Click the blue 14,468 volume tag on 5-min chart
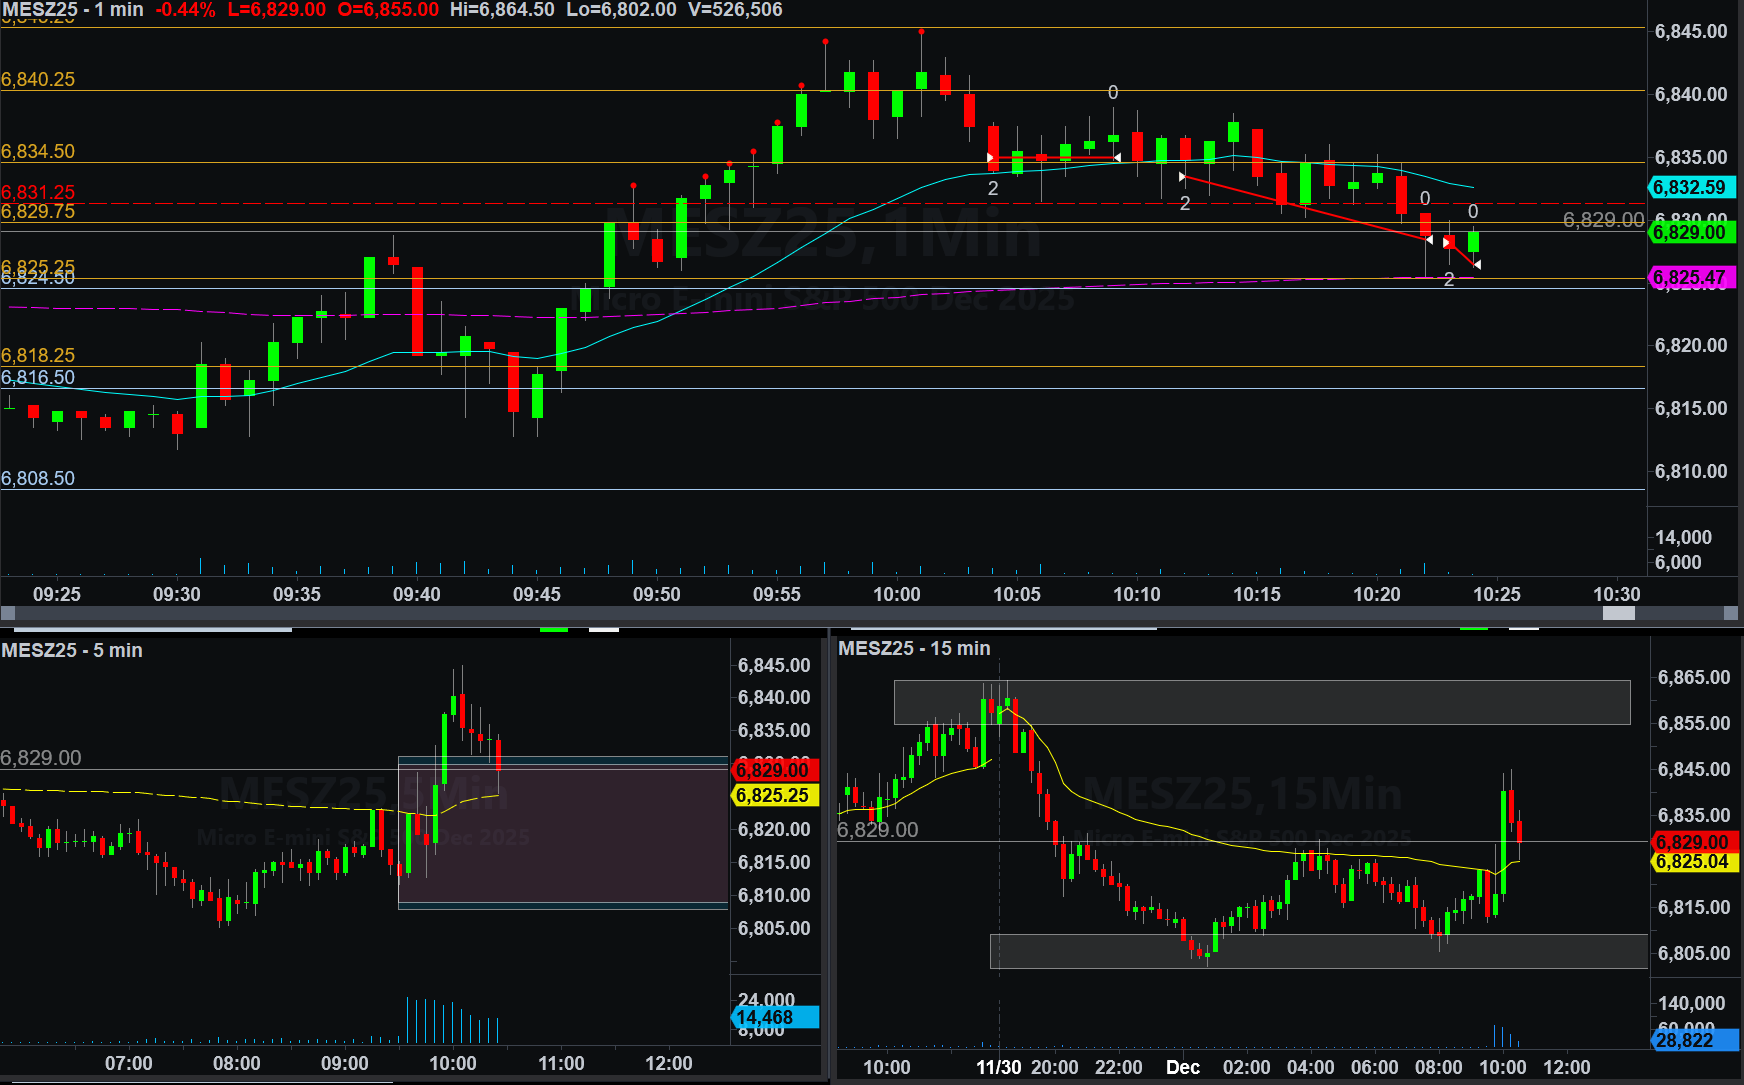Screen dimensions: 1744x1085 pos(774,1017)
